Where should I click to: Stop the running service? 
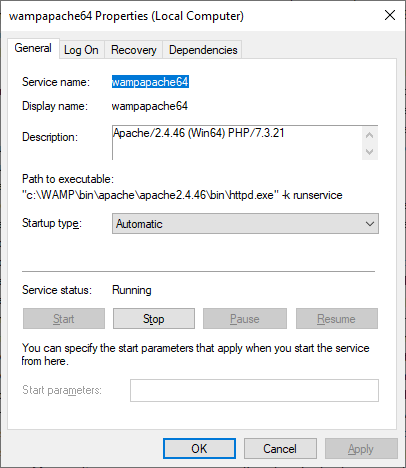click(154, 319)
